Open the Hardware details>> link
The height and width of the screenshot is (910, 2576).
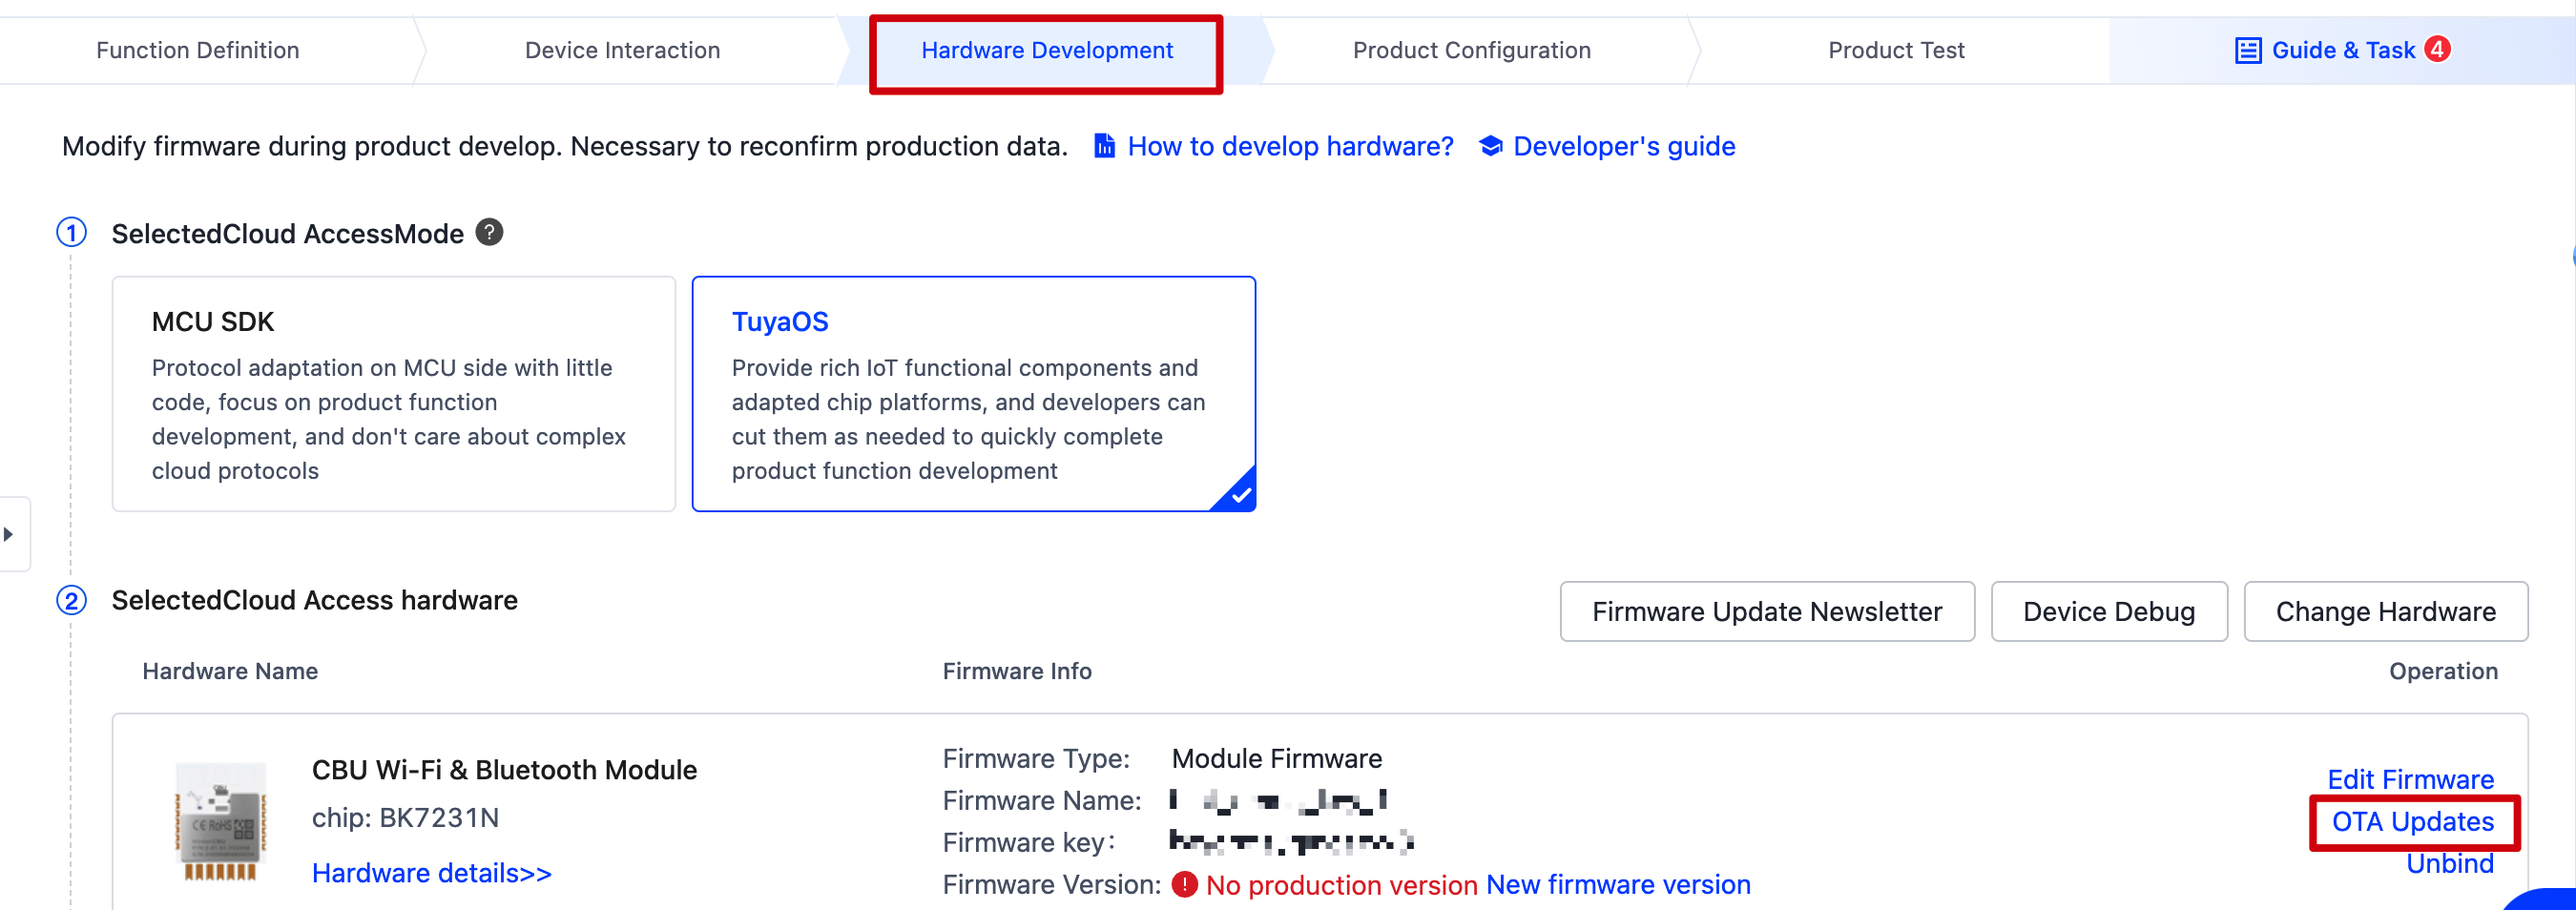point(432,873)
